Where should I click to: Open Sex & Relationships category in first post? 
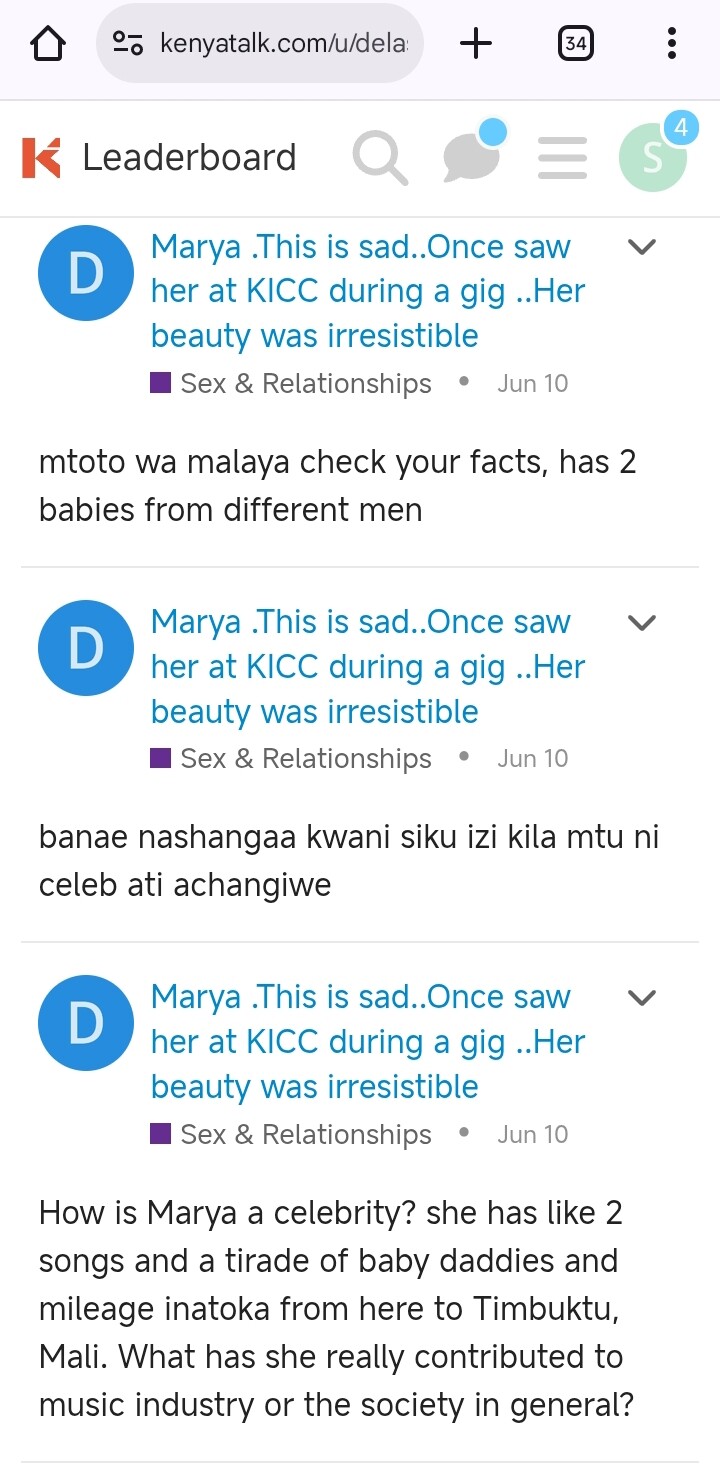pyautogui.click(x=305, y=383)
